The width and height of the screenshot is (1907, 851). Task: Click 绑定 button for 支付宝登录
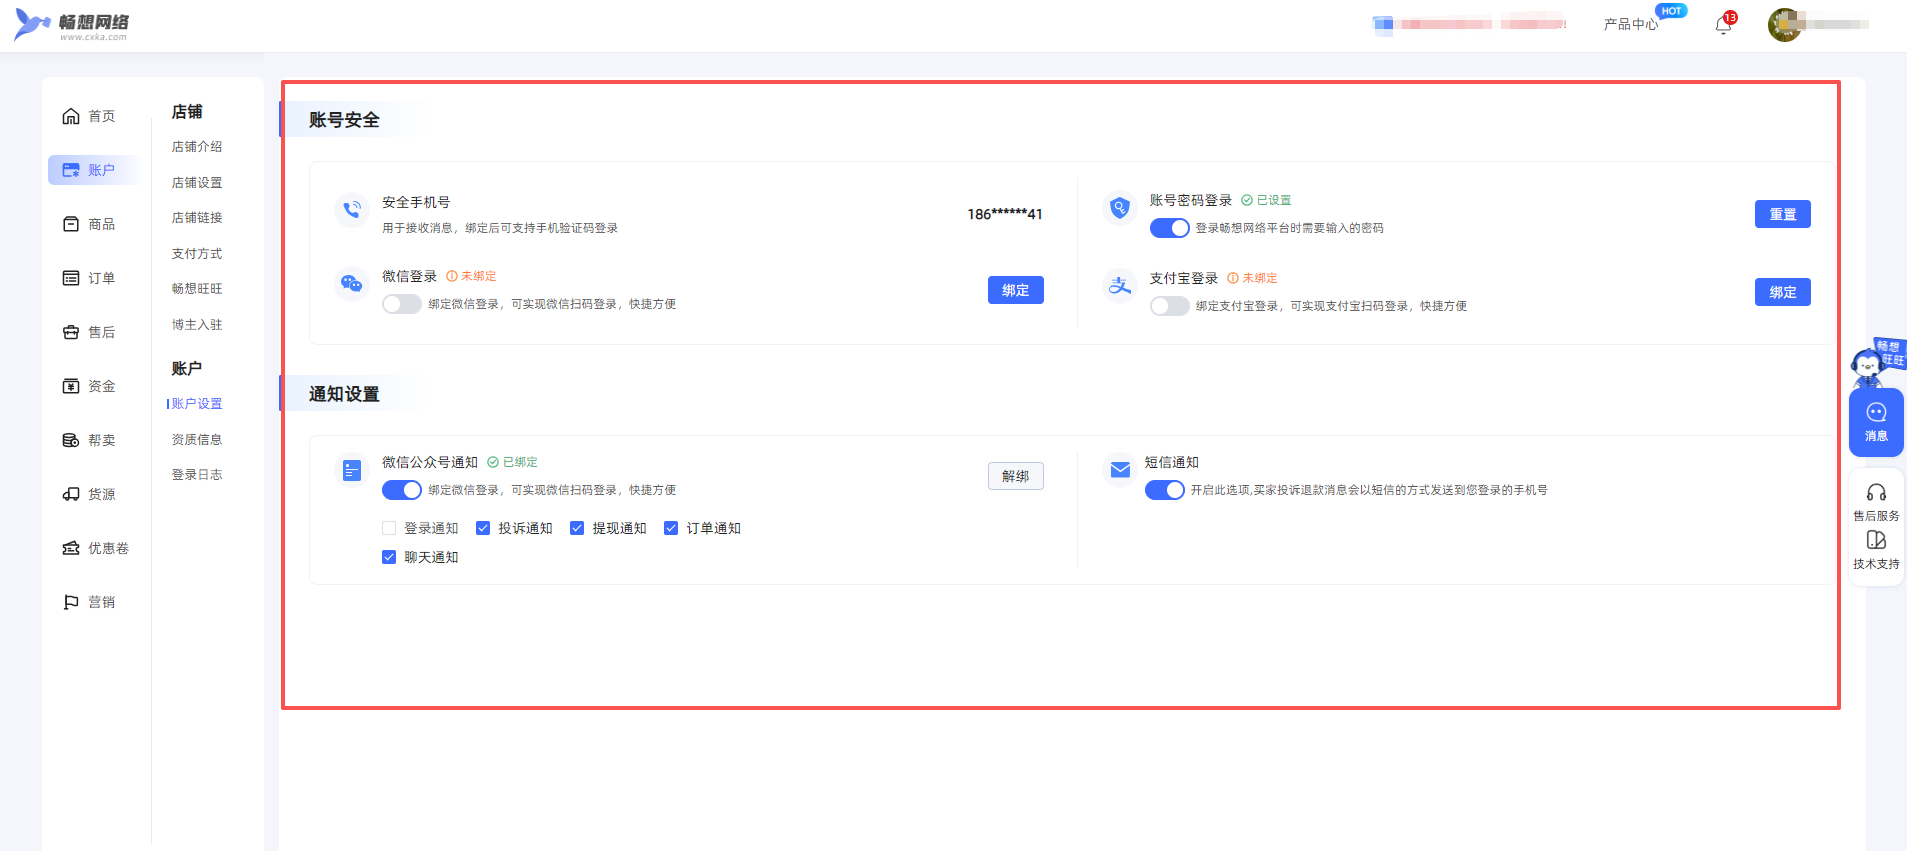tap(1782, 292)
